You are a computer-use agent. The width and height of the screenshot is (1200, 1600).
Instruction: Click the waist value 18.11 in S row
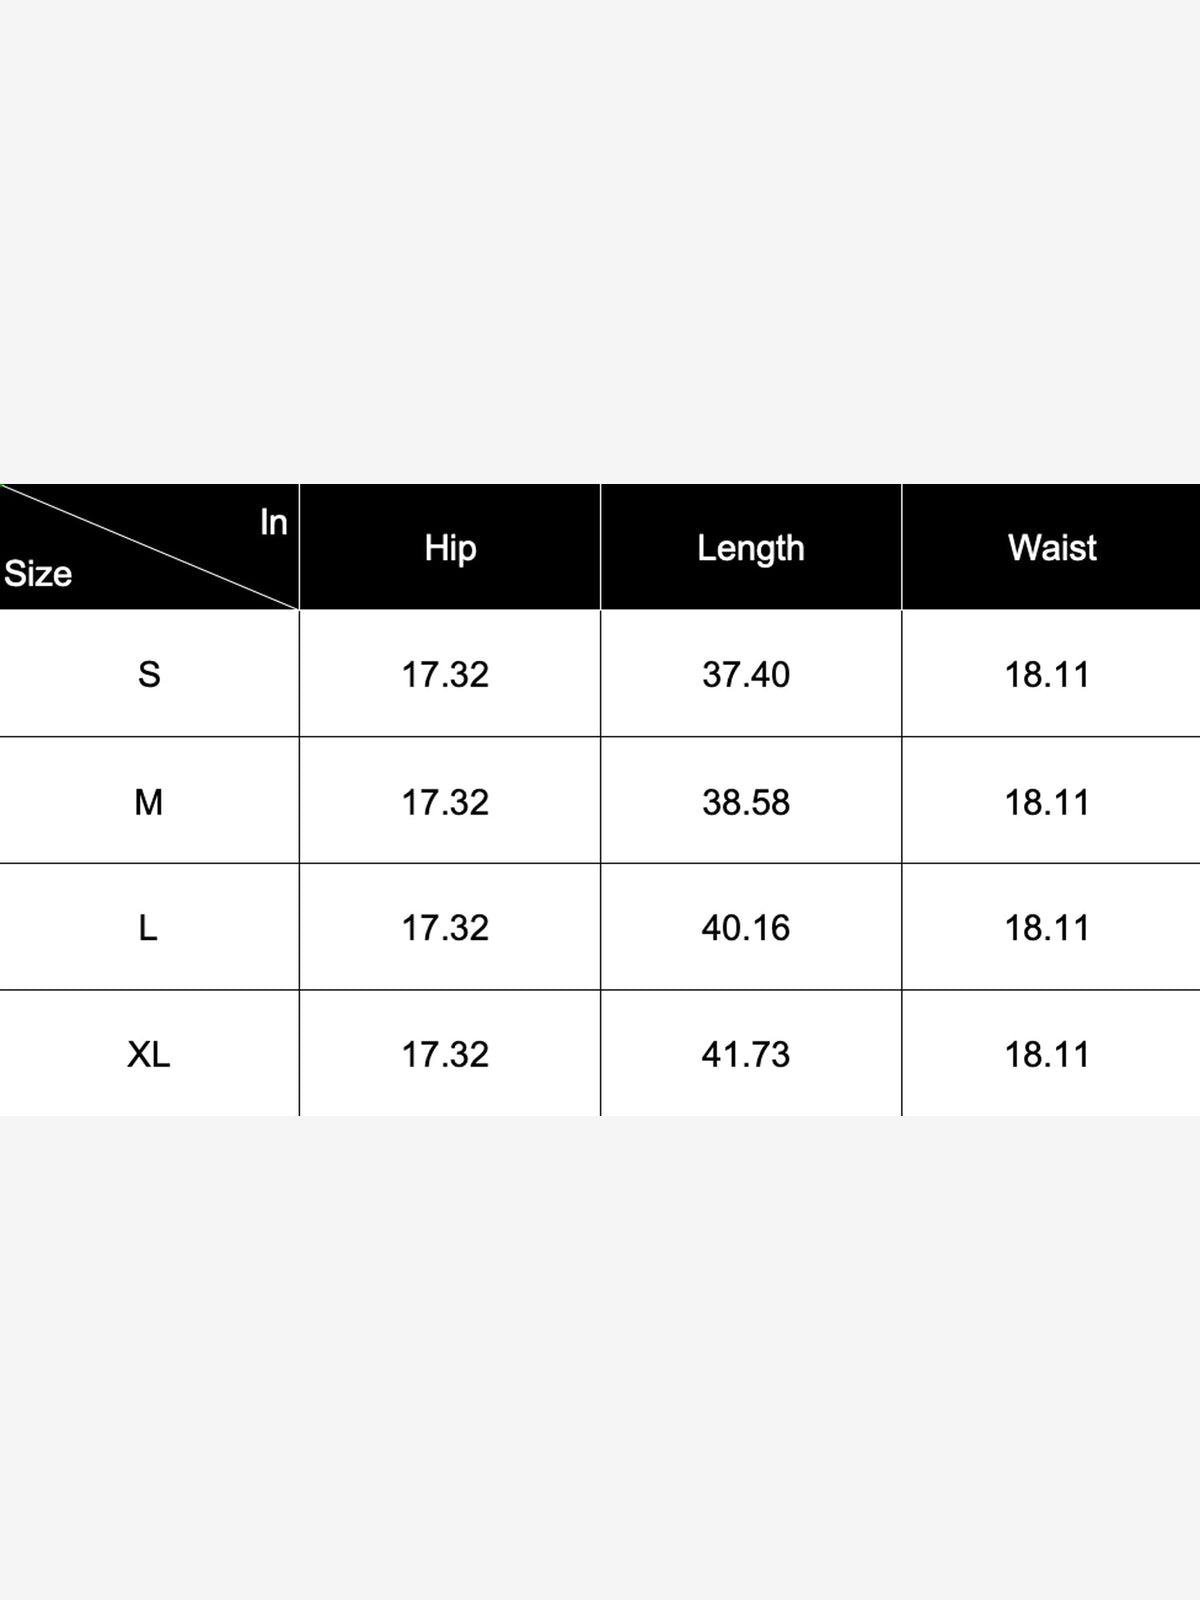point(1047,674)
